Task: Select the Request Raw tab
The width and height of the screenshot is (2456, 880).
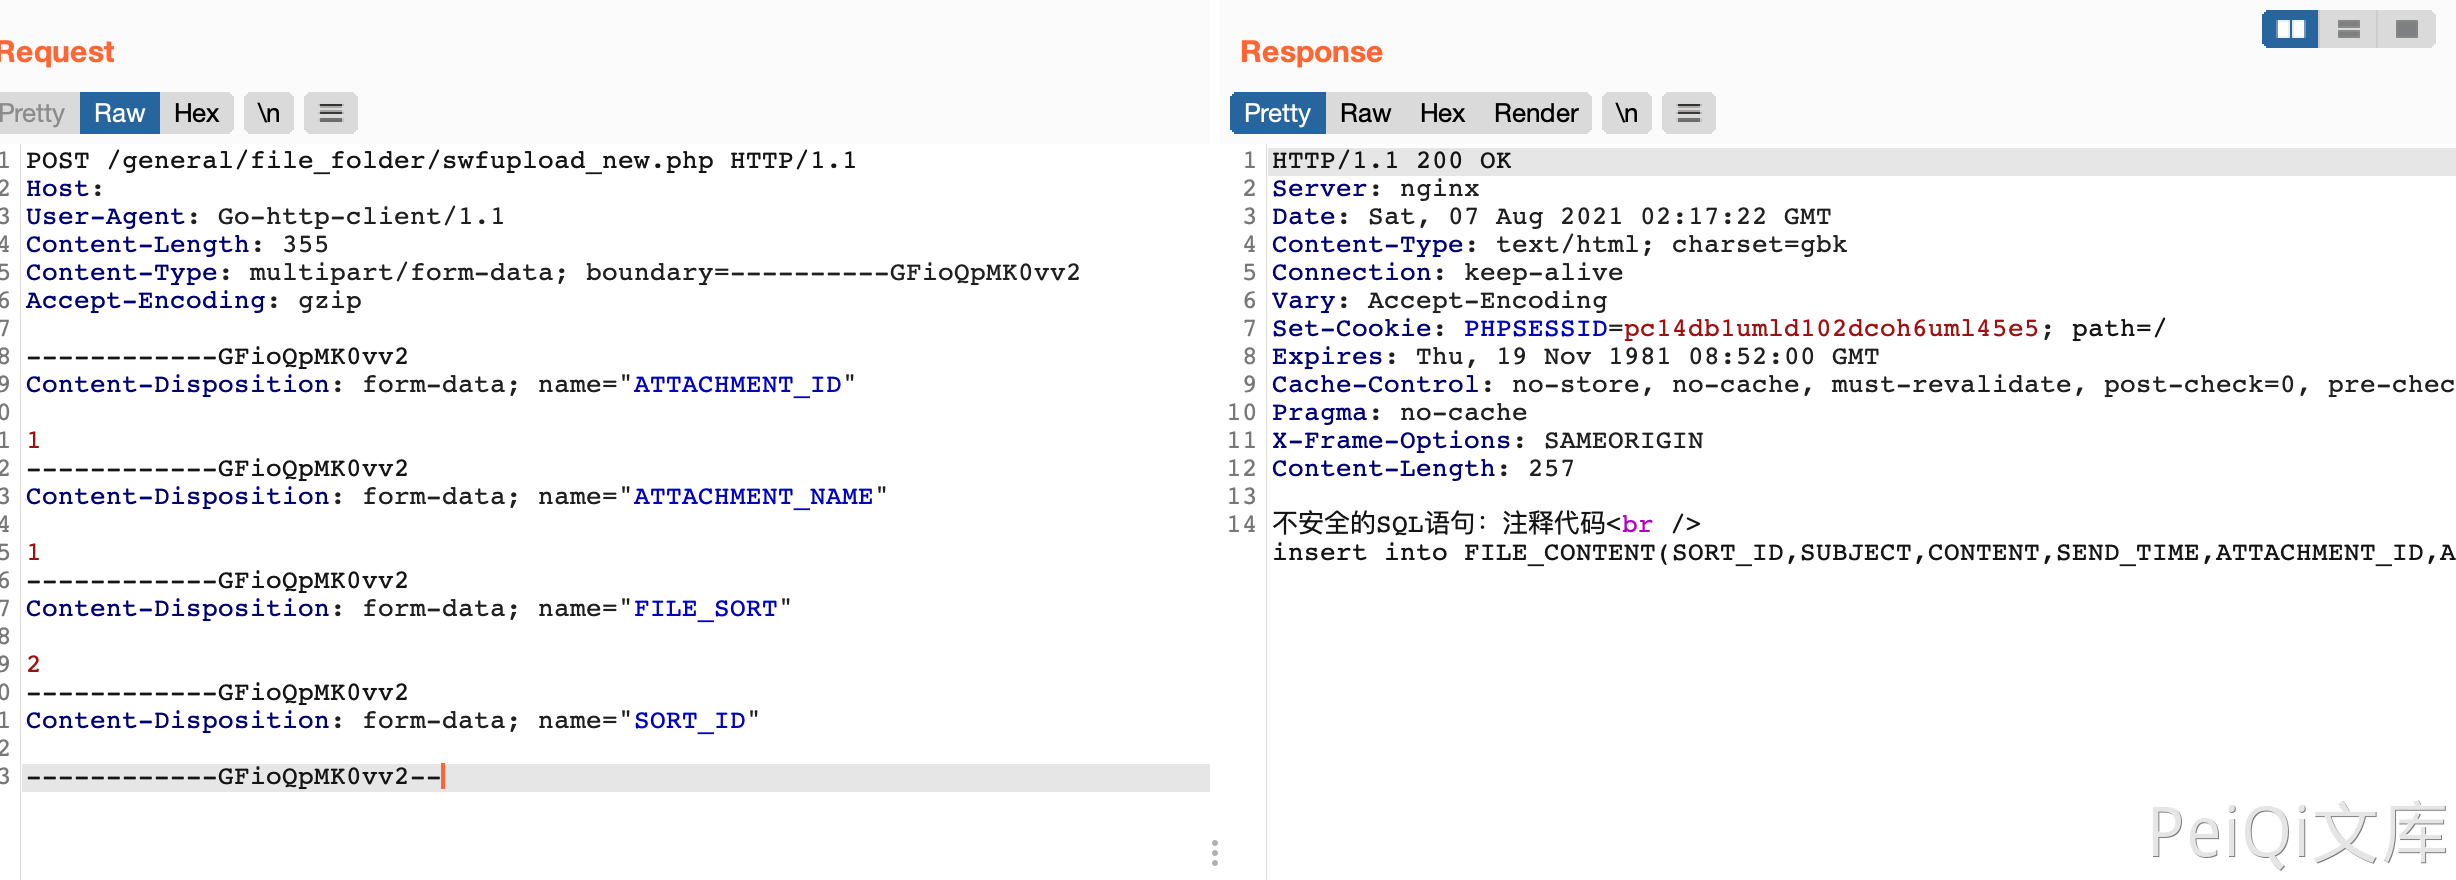Action: click(x=120, y=113)
